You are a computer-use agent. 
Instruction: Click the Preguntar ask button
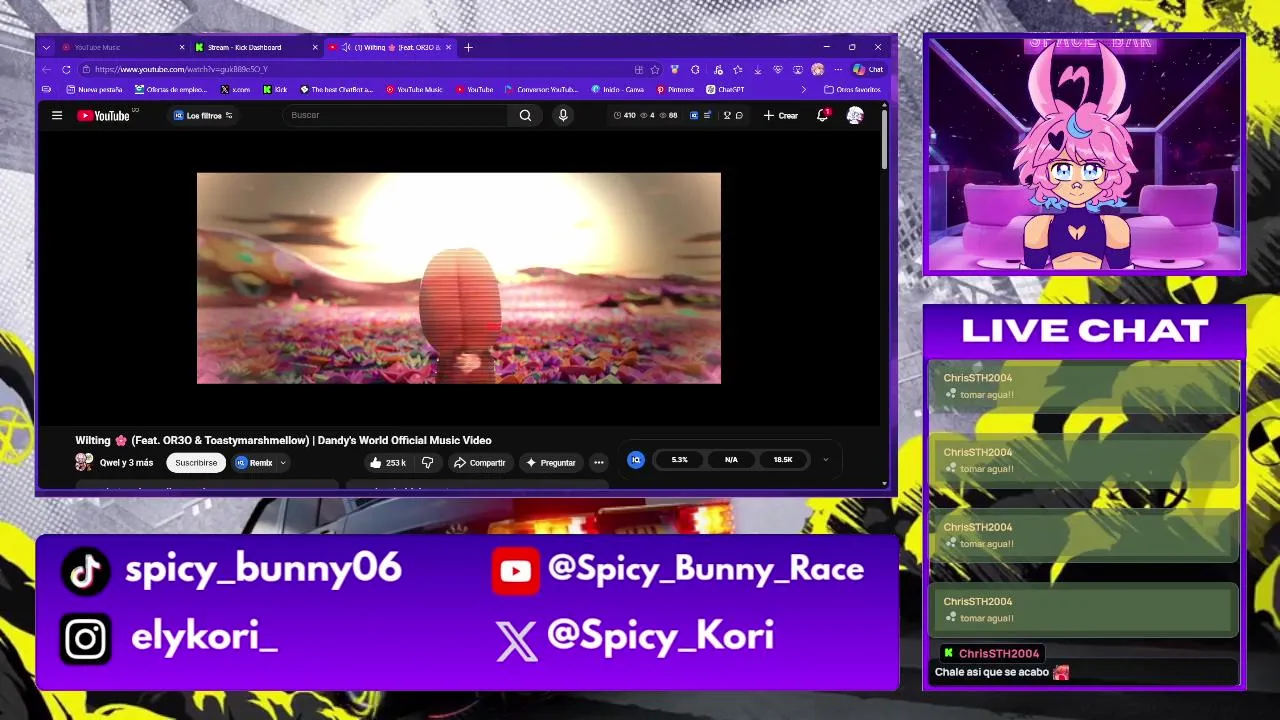(551, 463)
